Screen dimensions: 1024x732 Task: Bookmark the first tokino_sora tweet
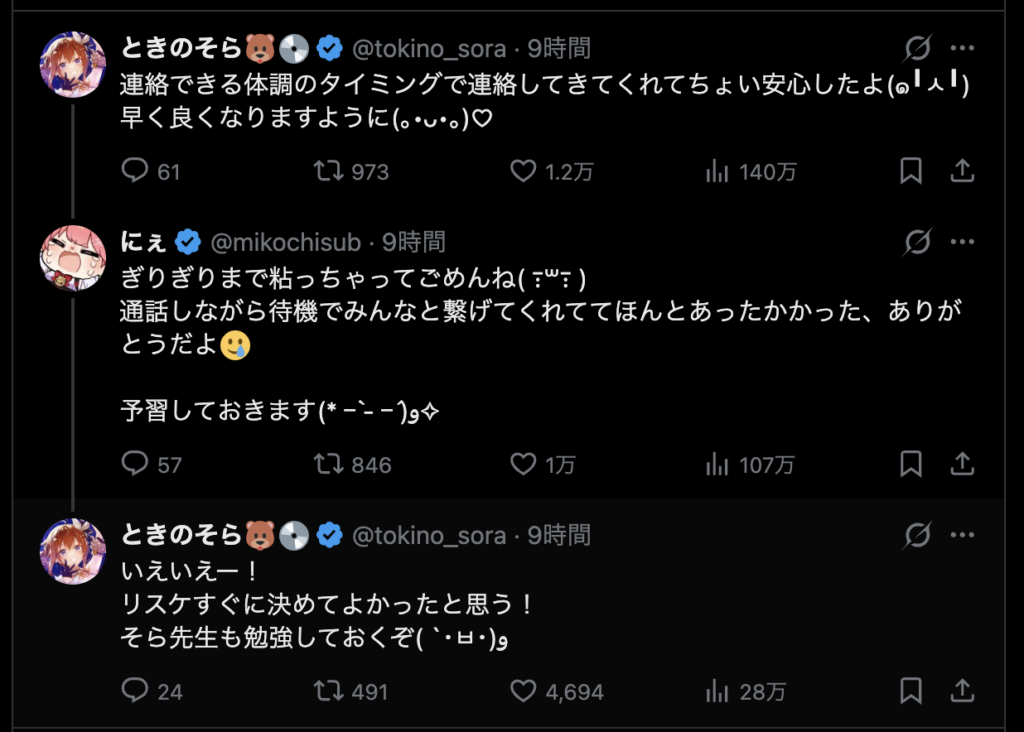[x=911, y=172]
